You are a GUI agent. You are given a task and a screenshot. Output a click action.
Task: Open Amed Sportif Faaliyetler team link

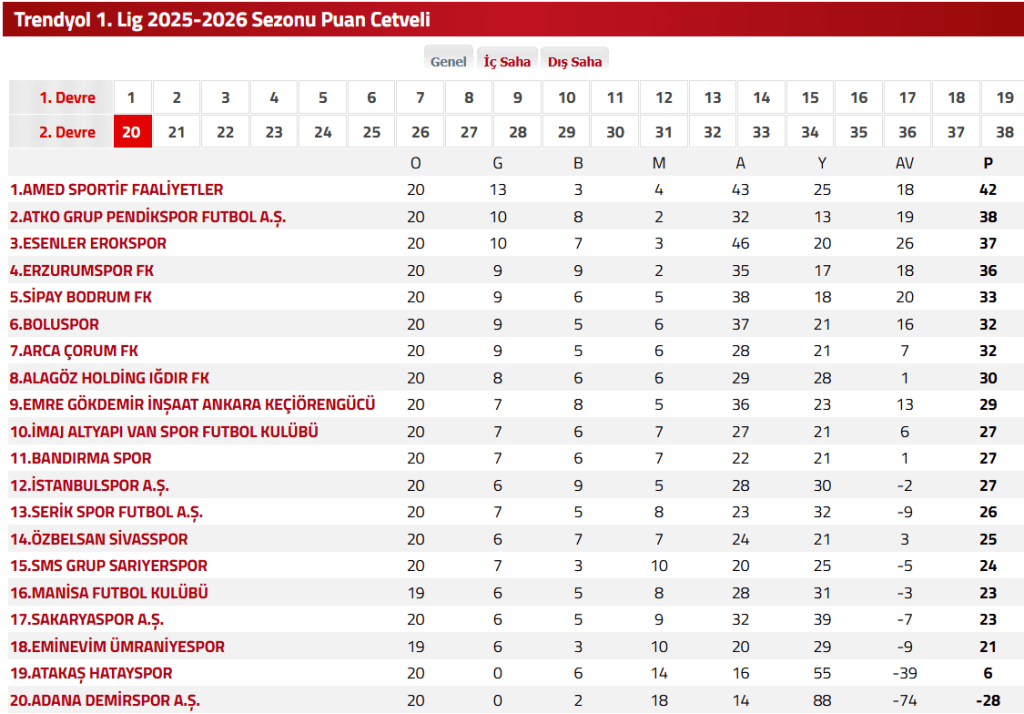(x=116, y=190)
